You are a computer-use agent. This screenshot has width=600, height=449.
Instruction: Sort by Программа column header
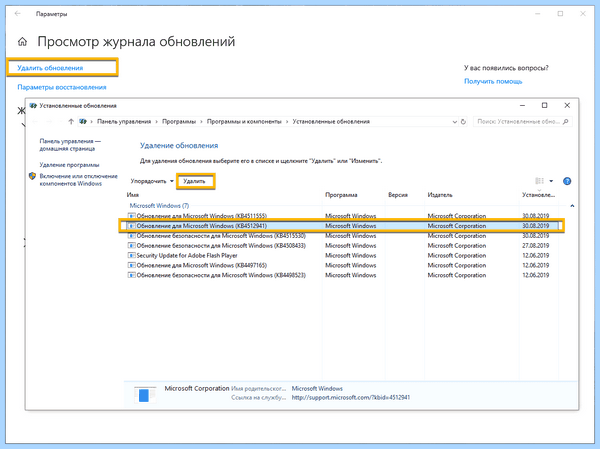coord(341,195)
